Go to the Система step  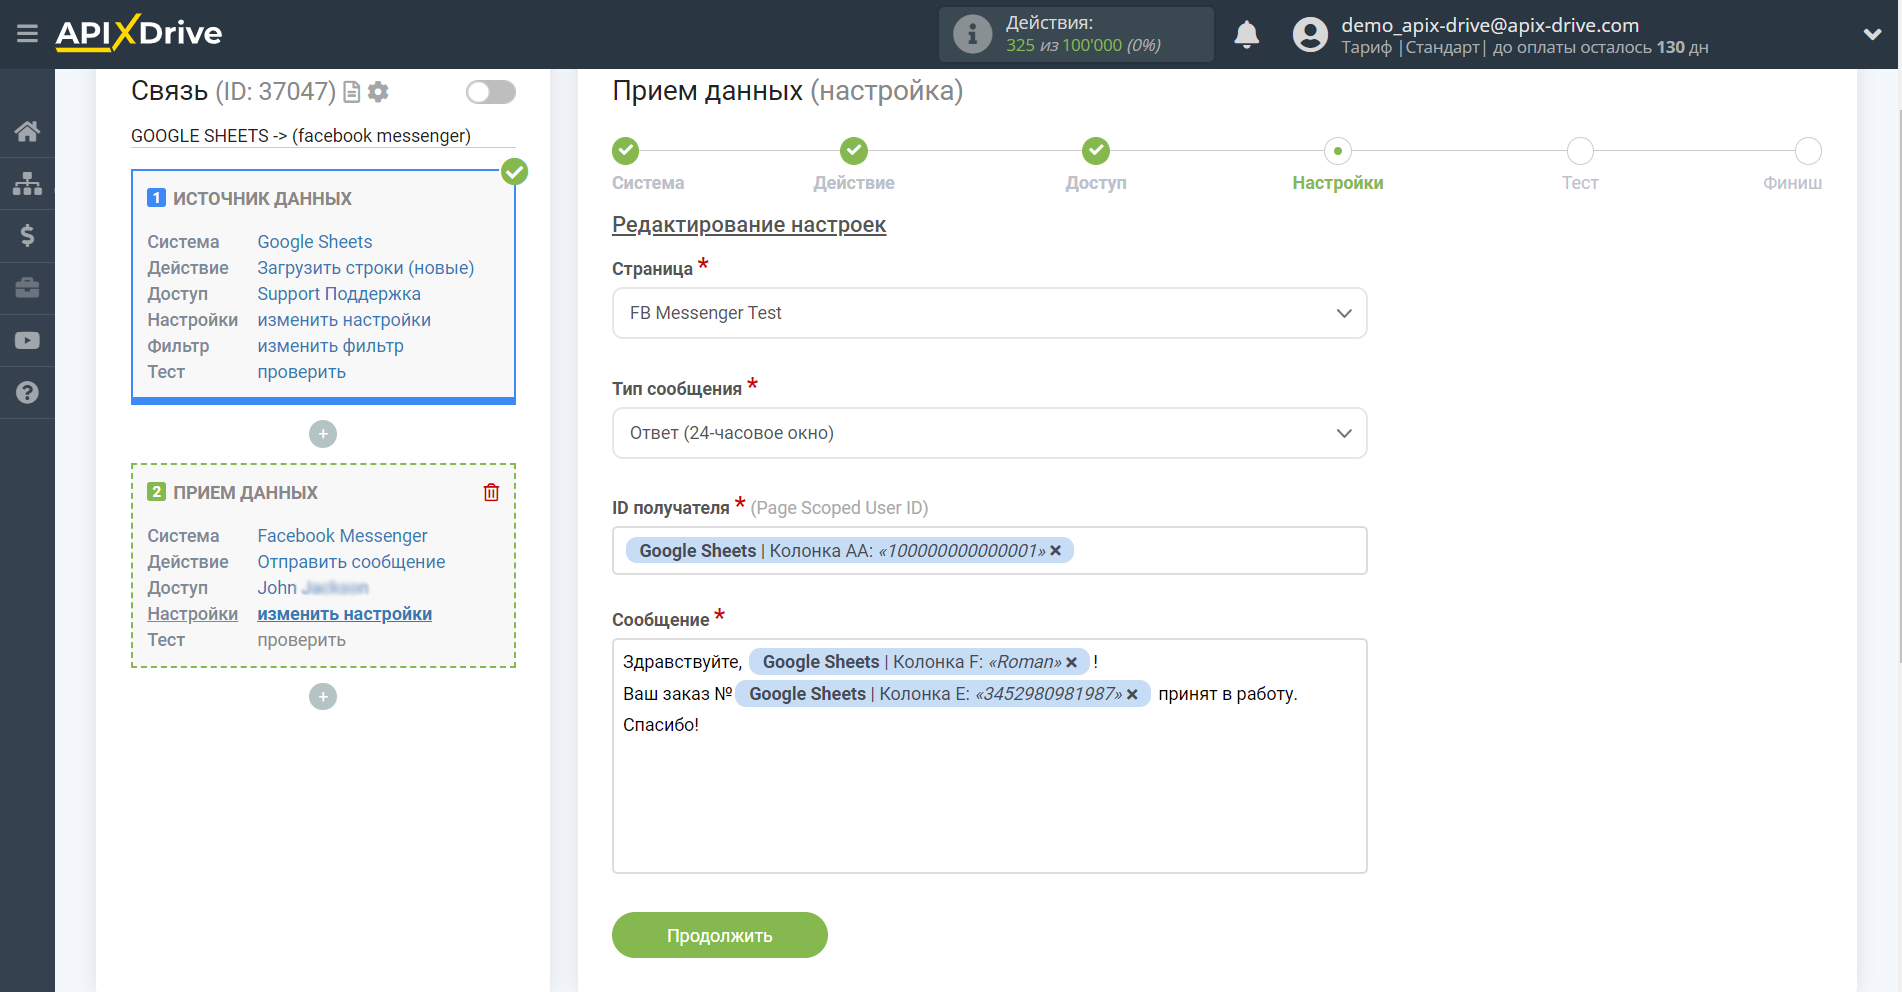(626, 151)
